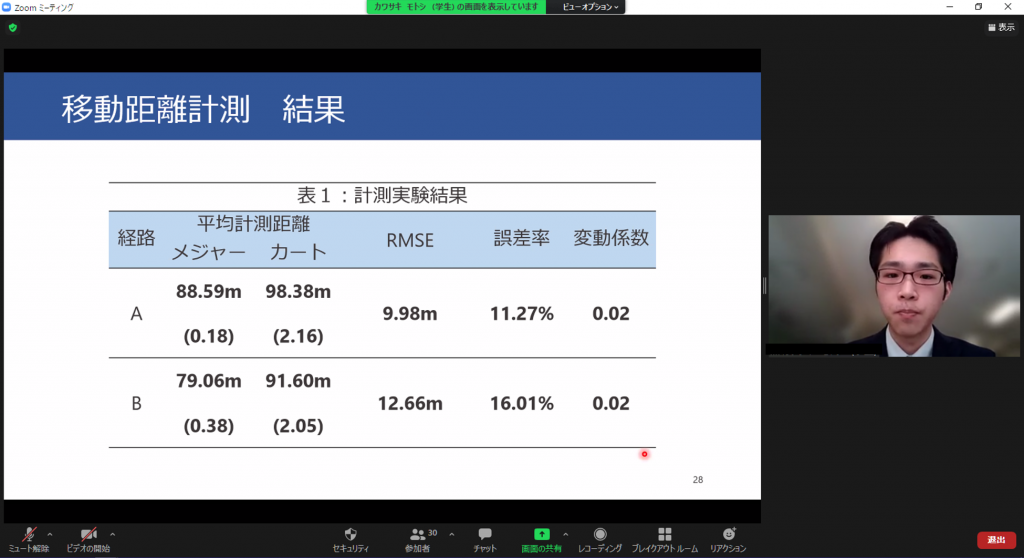The height and width of the screenshot is (558, 1024).
Task: Click the divider handle beside video panel
Action: (x=764, y=286)
